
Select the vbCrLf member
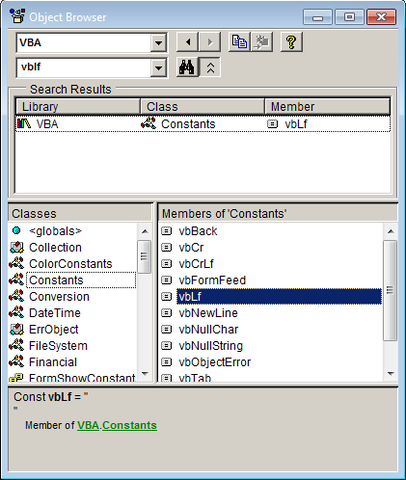tap(196, 264)
